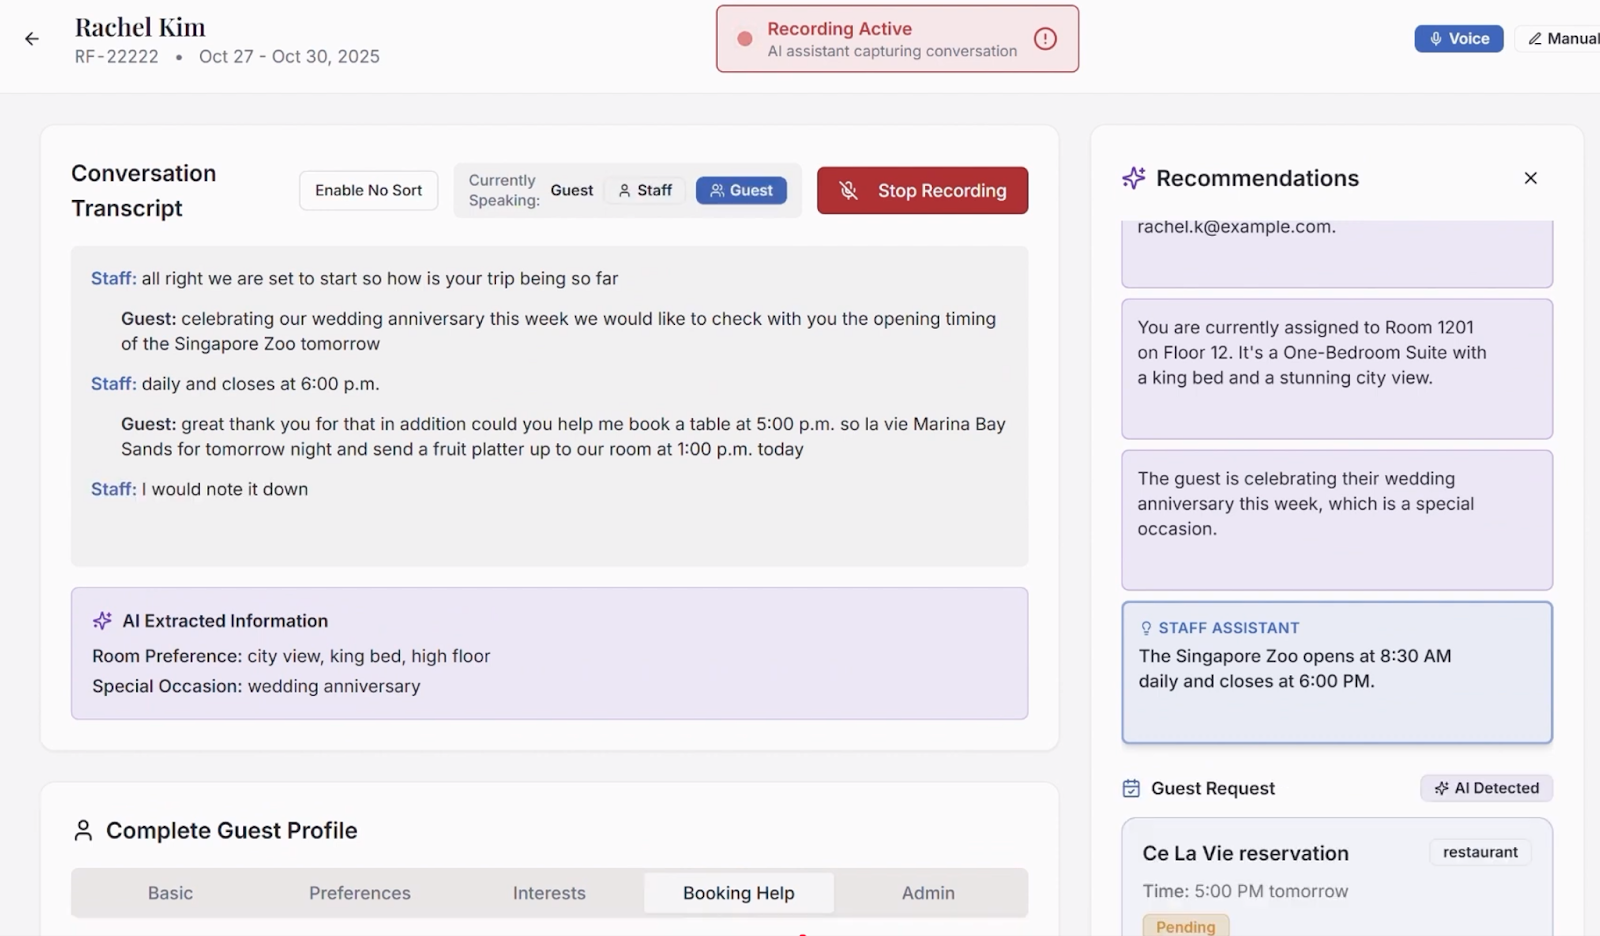
Task: Click the lightbulb icon in Staff Assistant card
Action: (1145, 627)
